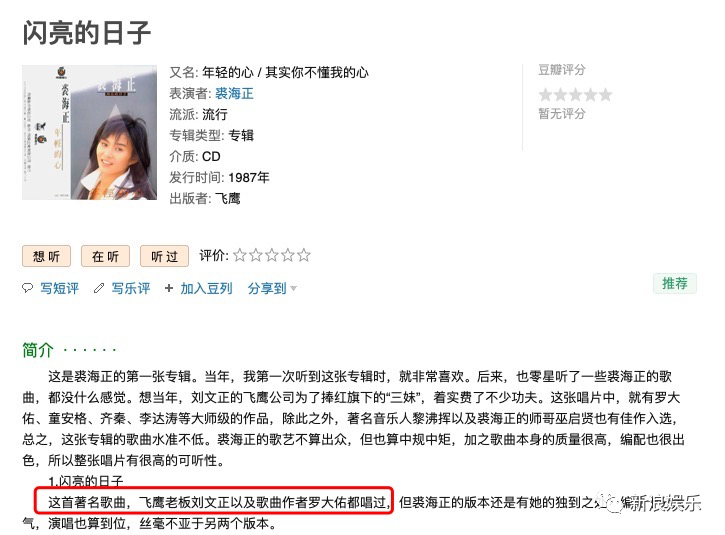Image resolution: width=725 pixels, height=535 pixels.
Task: Open the 分享到 share menu
Action: tap(267, 288)
